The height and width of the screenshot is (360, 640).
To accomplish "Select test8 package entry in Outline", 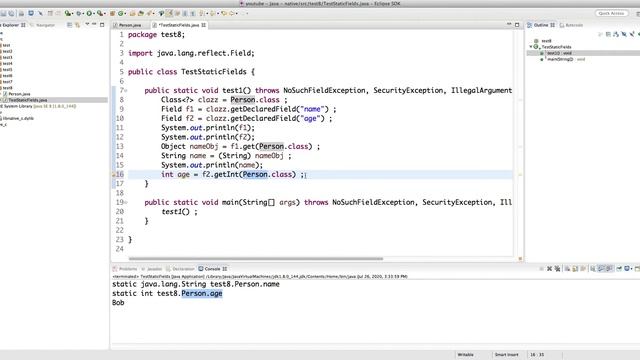I will coord(543,41).
